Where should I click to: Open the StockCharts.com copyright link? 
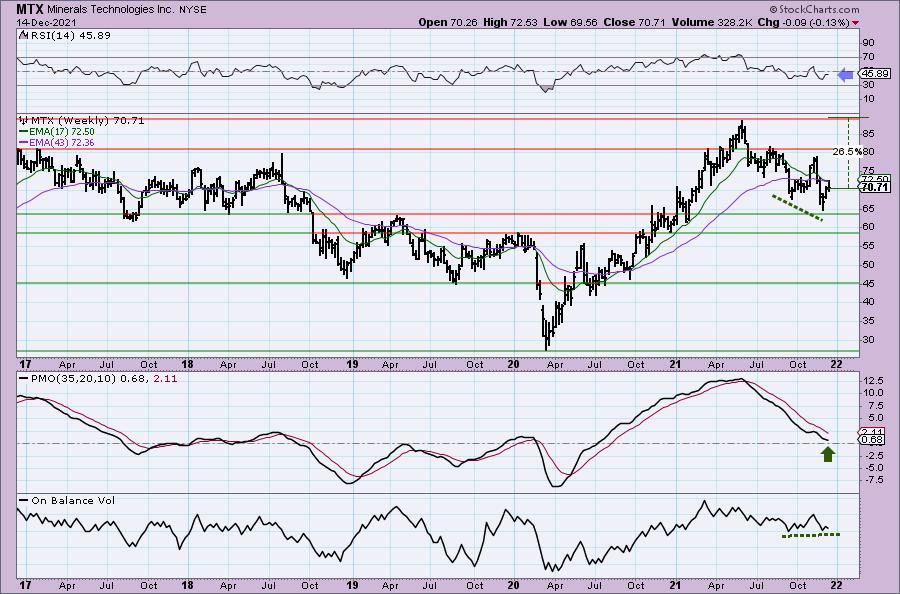[x=814, y=9]
